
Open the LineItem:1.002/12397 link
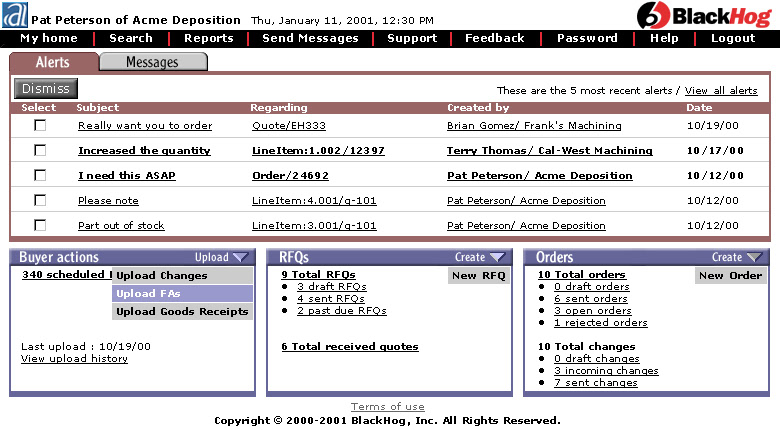click(x=318, y=151)
